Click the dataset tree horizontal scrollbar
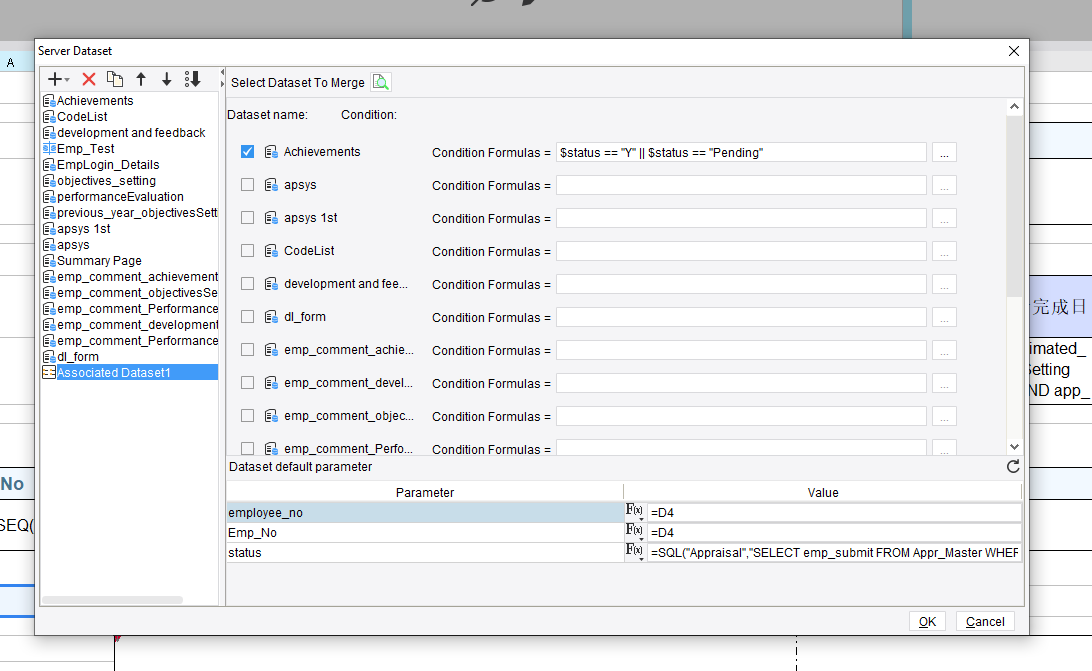 pyautogui.click(x=112, y=600)
